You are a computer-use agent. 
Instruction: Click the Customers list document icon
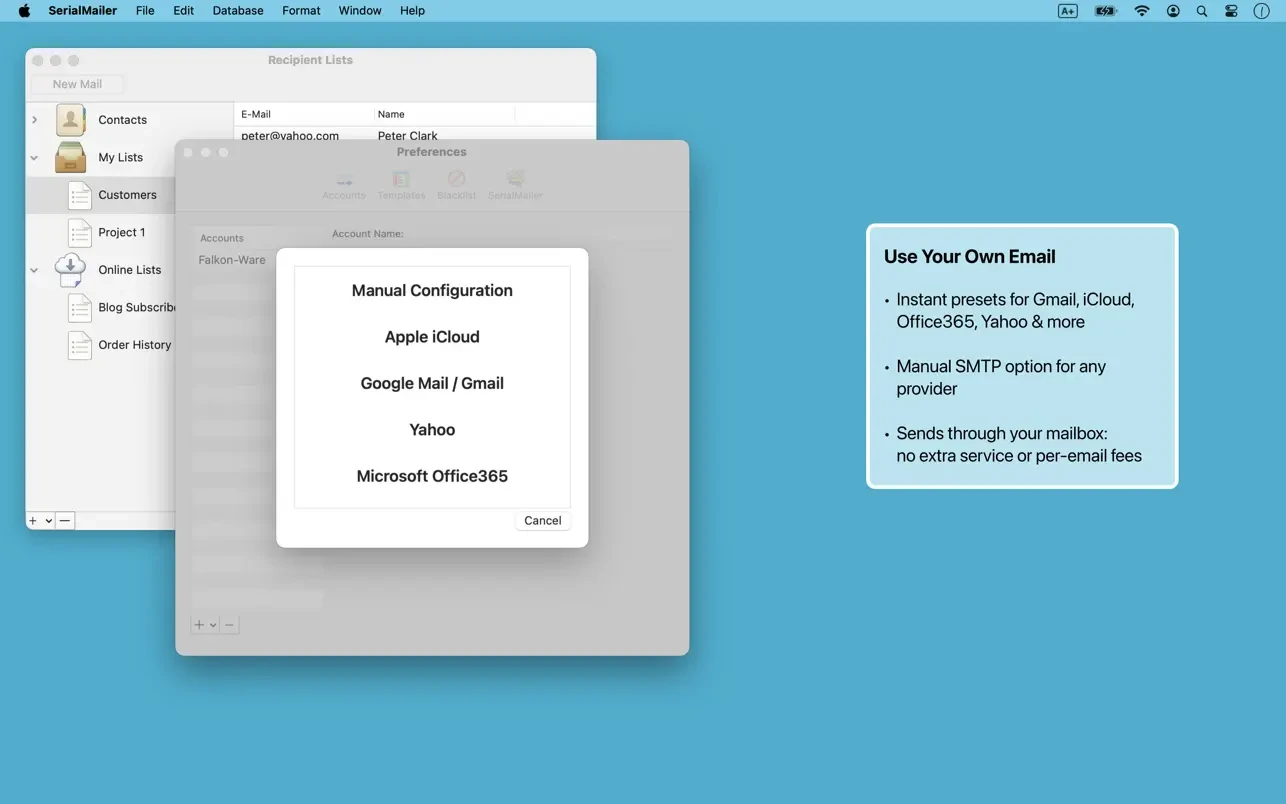pyautogui.click(x=80, y=195)
